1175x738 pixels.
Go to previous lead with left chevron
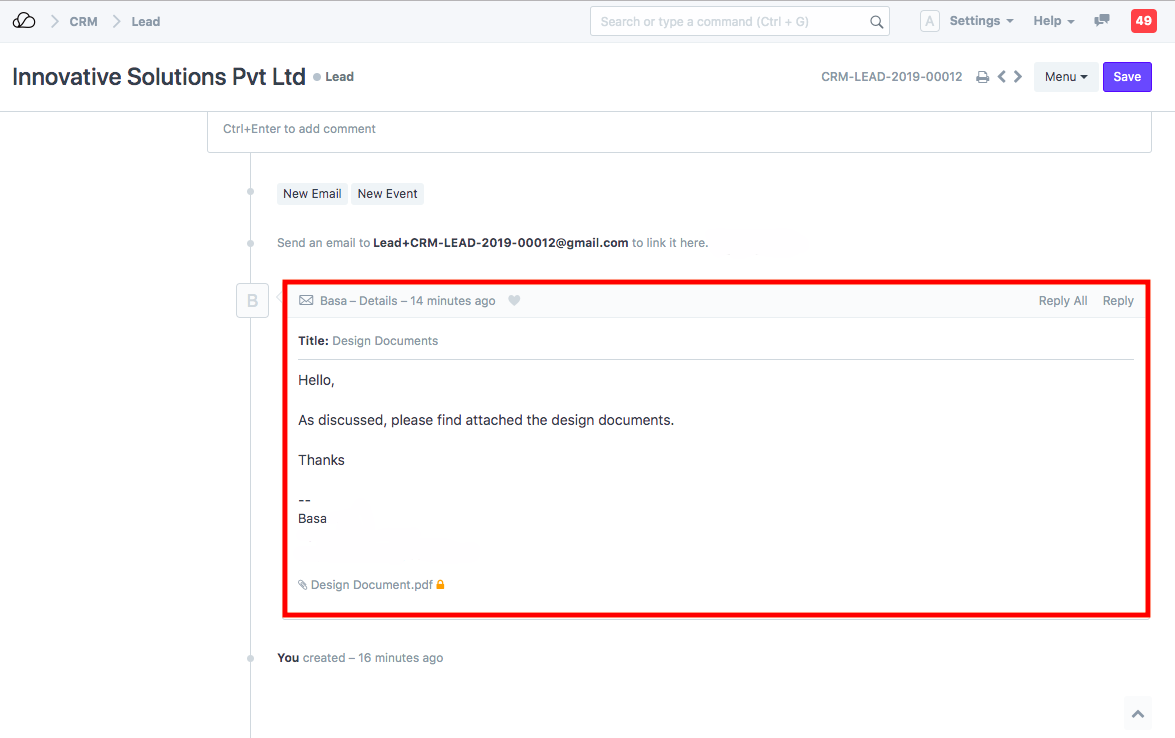(x=1001, y=77)
